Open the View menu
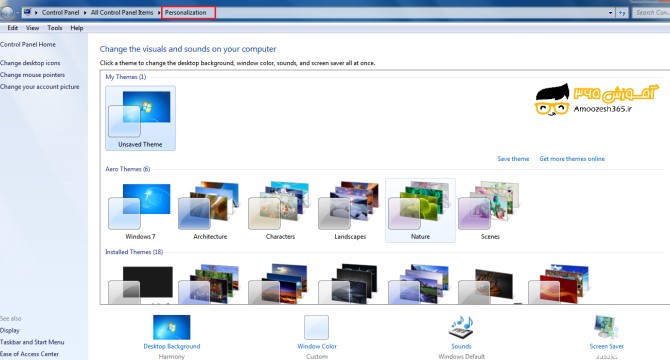 click(32, 28)
